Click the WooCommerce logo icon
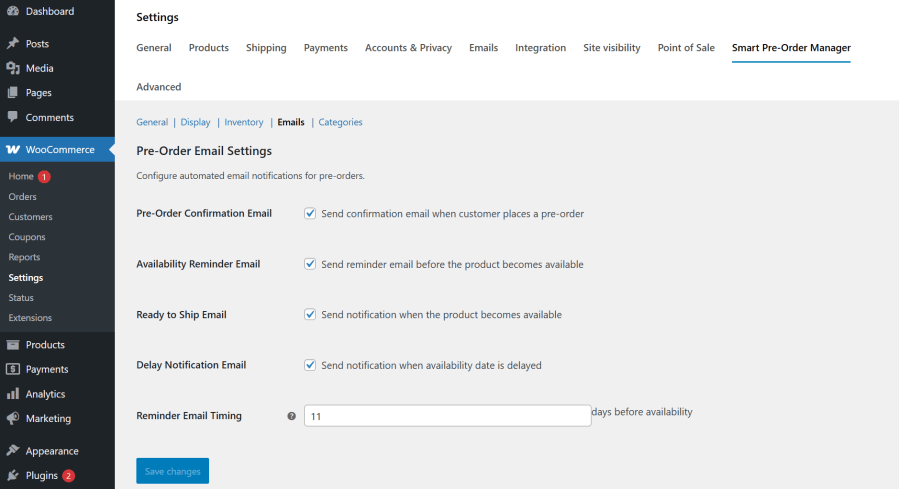The image size is (899, 489). (x=13, y=150)
